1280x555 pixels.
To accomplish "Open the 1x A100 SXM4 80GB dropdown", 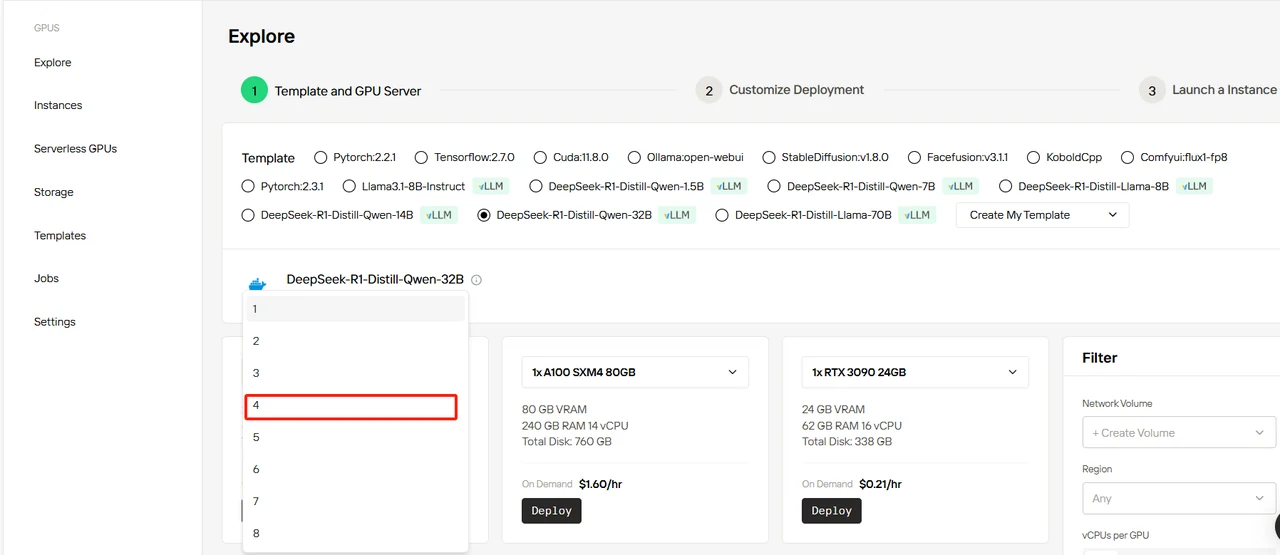I will [x=635, y=372].
